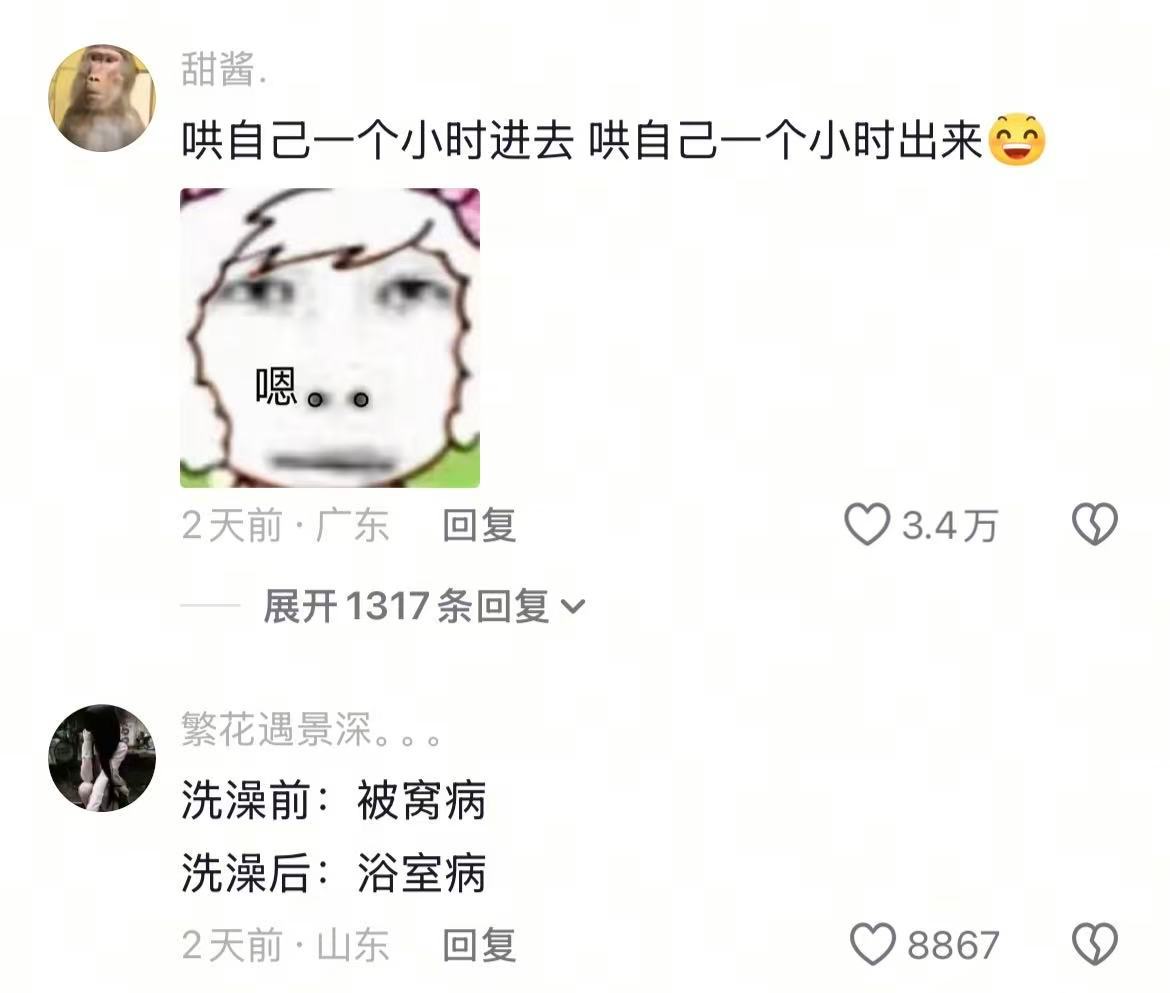
Task: Click the chevron next to 展开1317条回复
Action: coord(572,607)
